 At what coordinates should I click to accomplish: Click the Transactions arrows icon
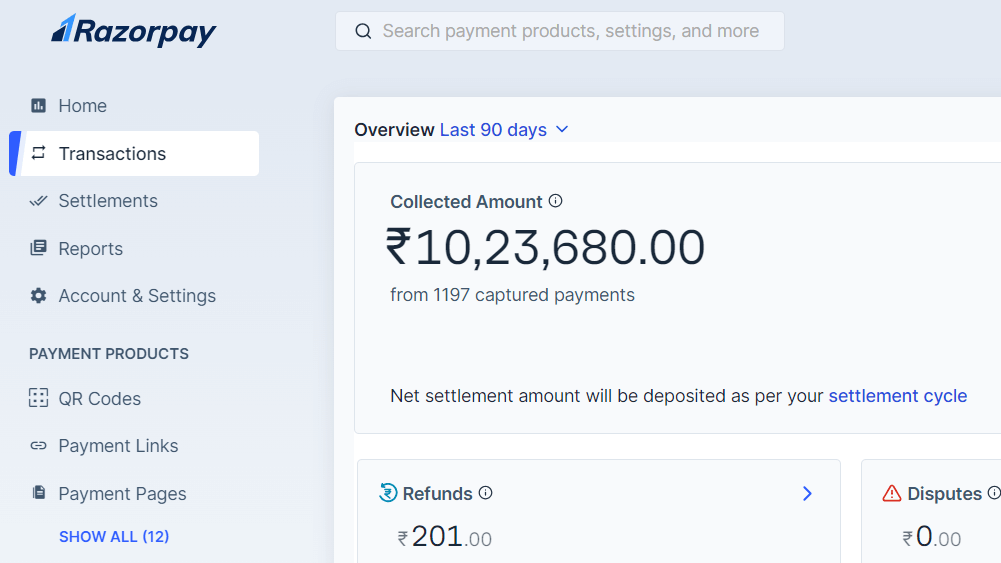click(38, 153)
